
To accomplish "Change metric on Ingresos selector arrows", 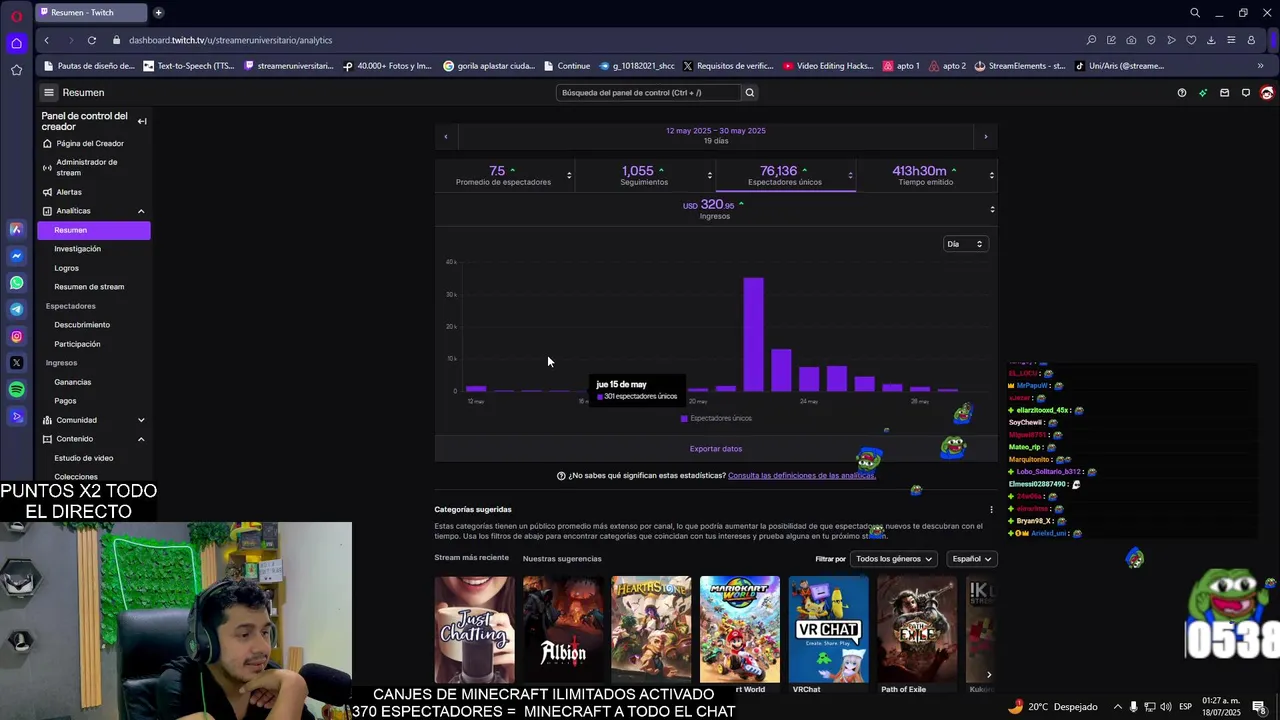I will point(992,209).
